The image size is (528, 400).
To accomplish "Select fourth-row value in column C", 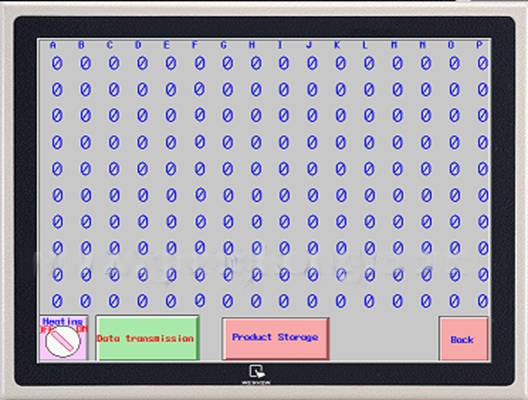I will (114, 143).
